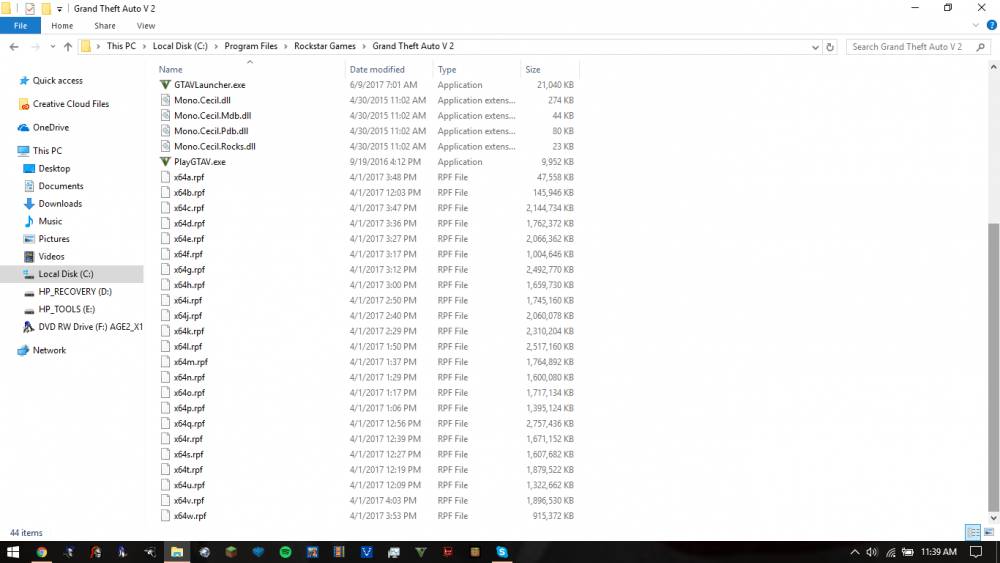Viewport: 1000px width, 563px height.
Task: Open recent locations dropdown arrow
Action: (52, 47)
